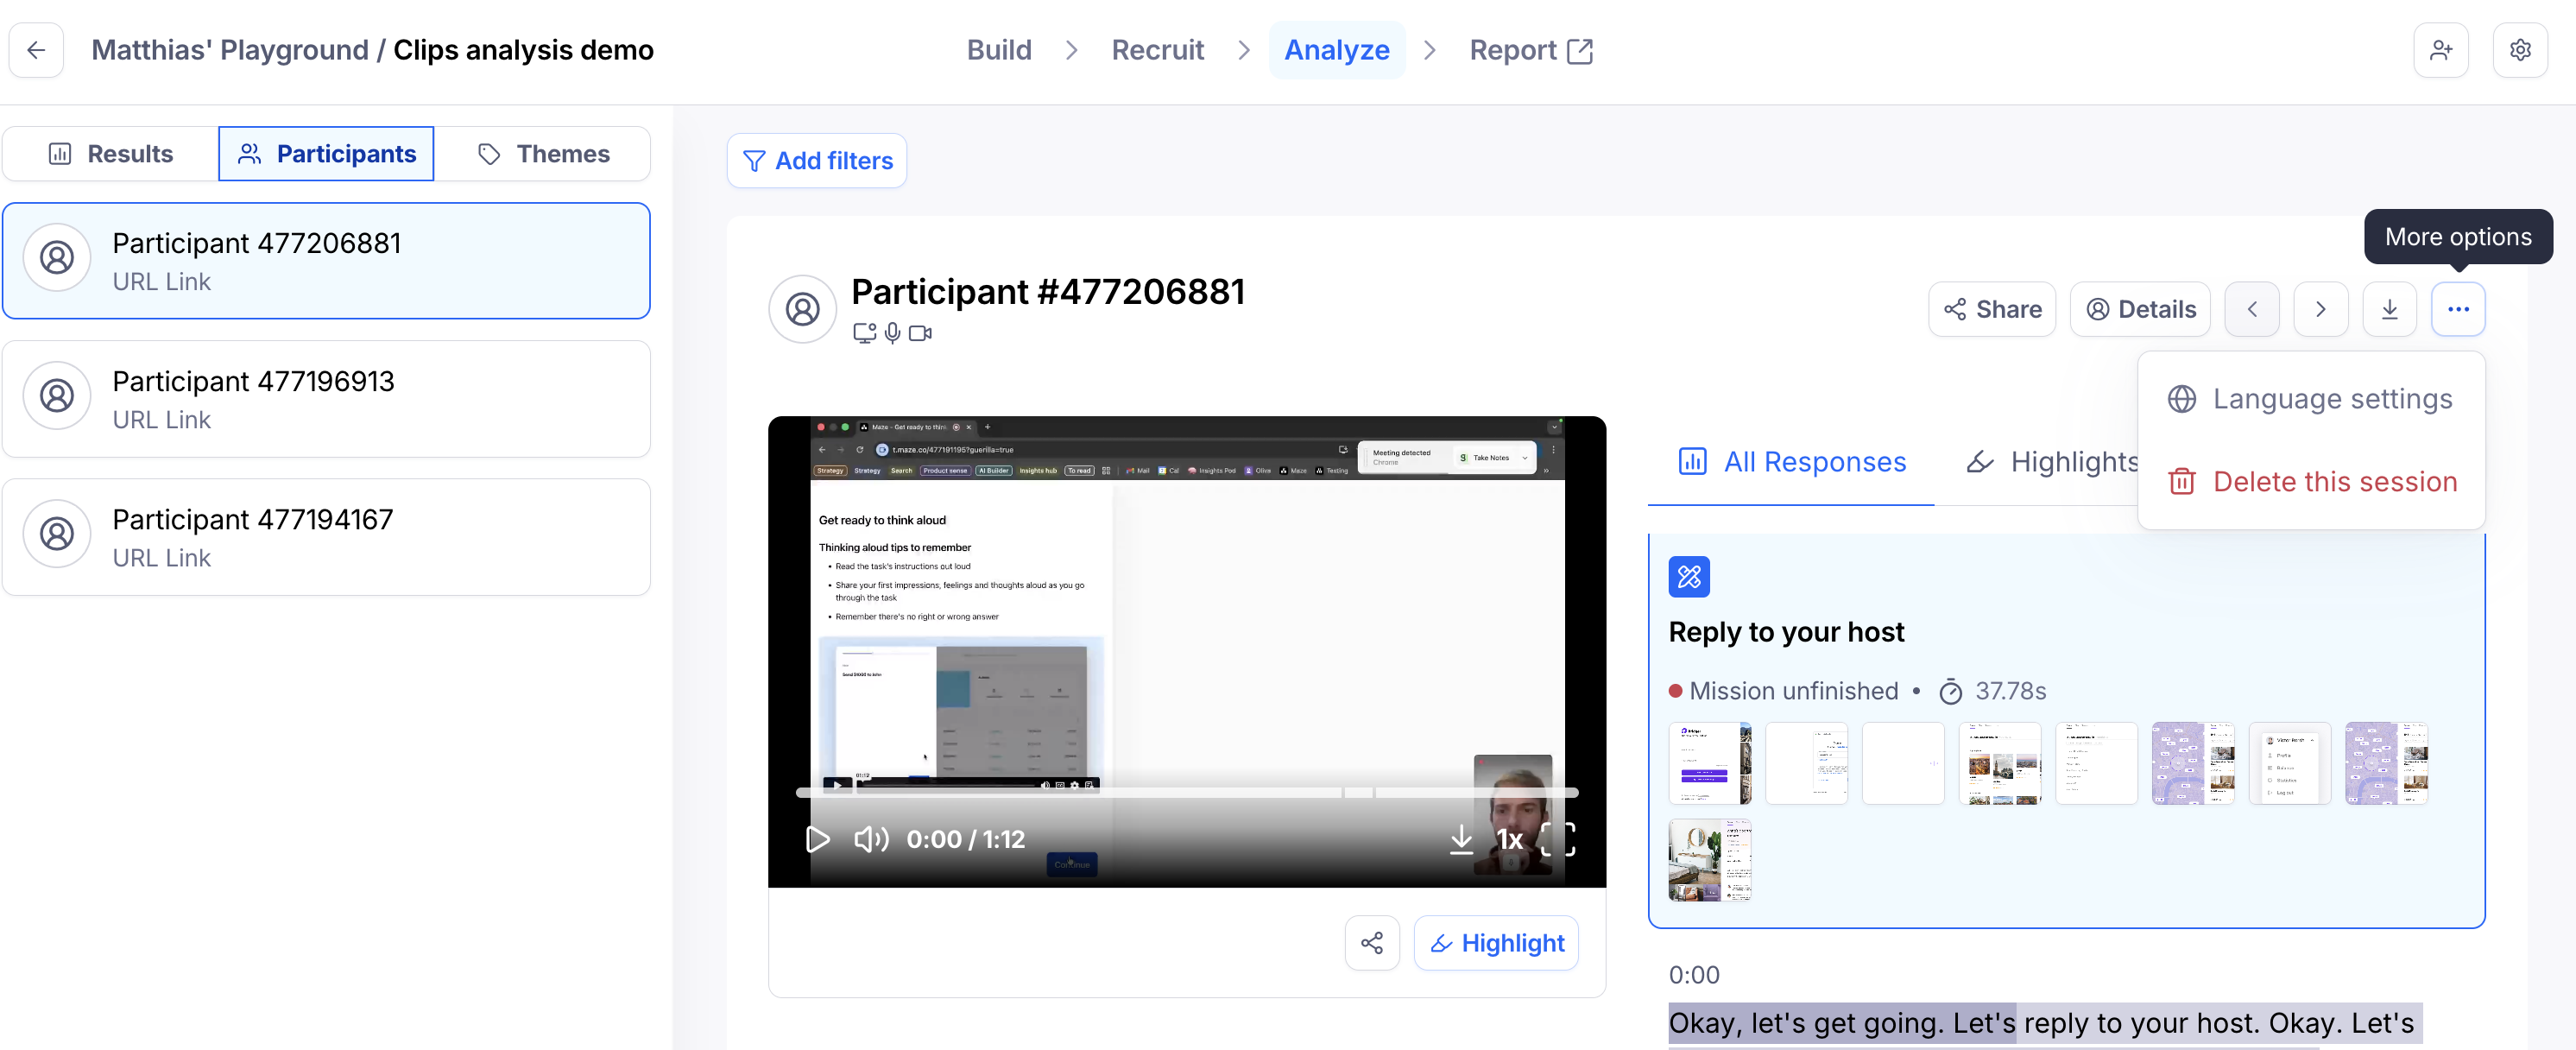This screenshot has height=1050, width=2576.
Task: Click the Matthias' Playground breadcrumb
Action: [230, 50]
